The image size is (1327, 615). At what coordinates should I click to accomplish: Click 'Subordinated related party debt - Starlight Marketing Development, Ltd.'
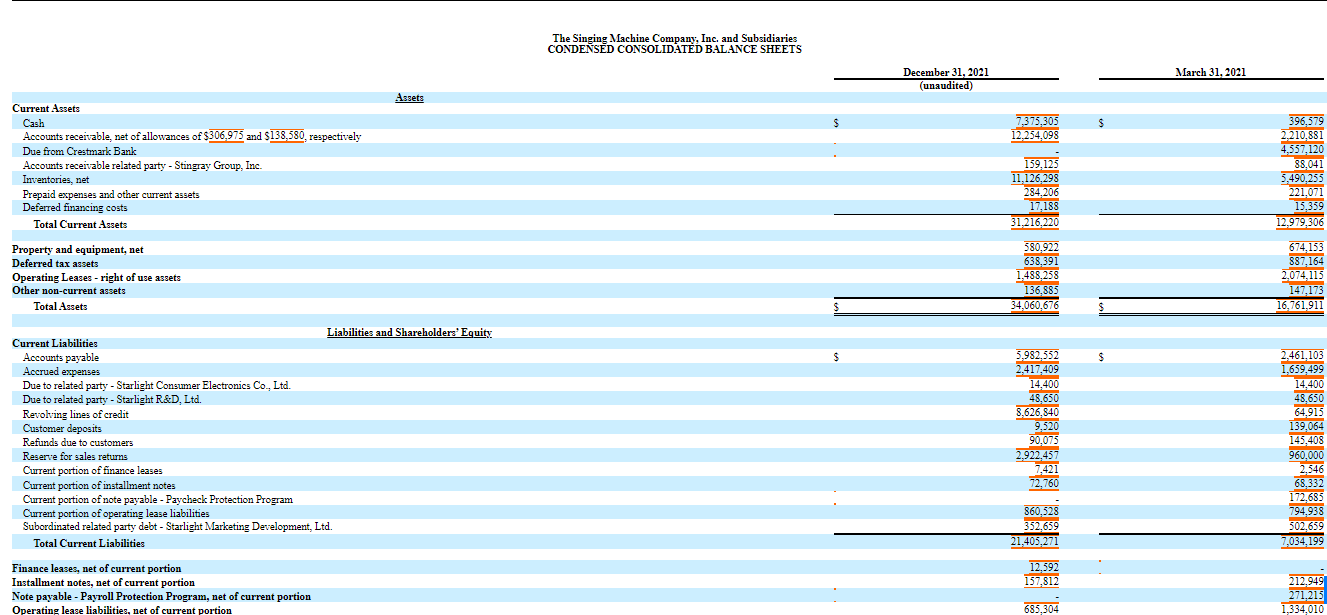[177, 527]
